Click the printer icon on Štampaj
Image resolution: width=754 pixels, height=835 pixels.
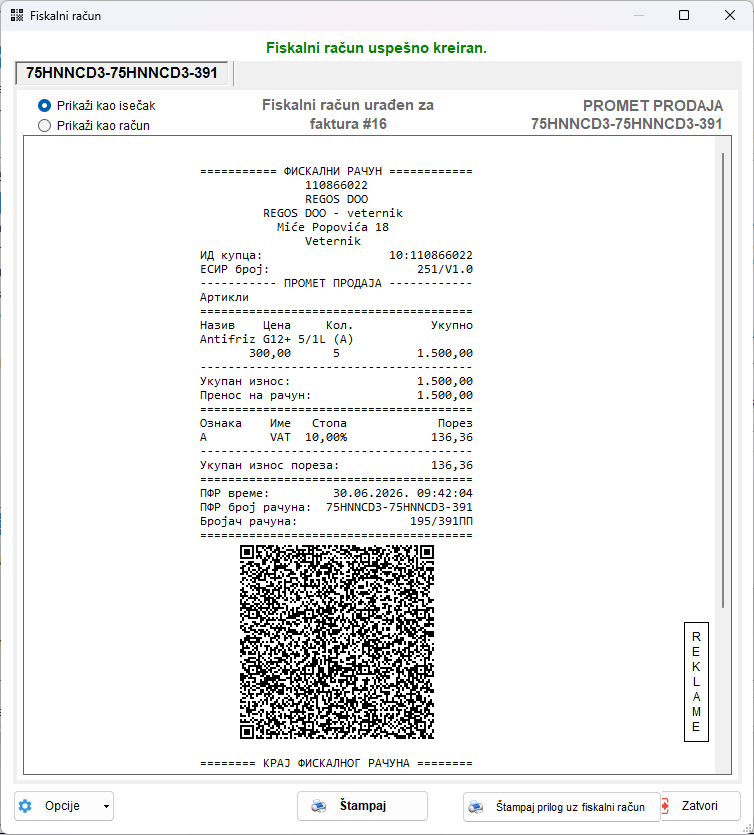coord(319,806)
